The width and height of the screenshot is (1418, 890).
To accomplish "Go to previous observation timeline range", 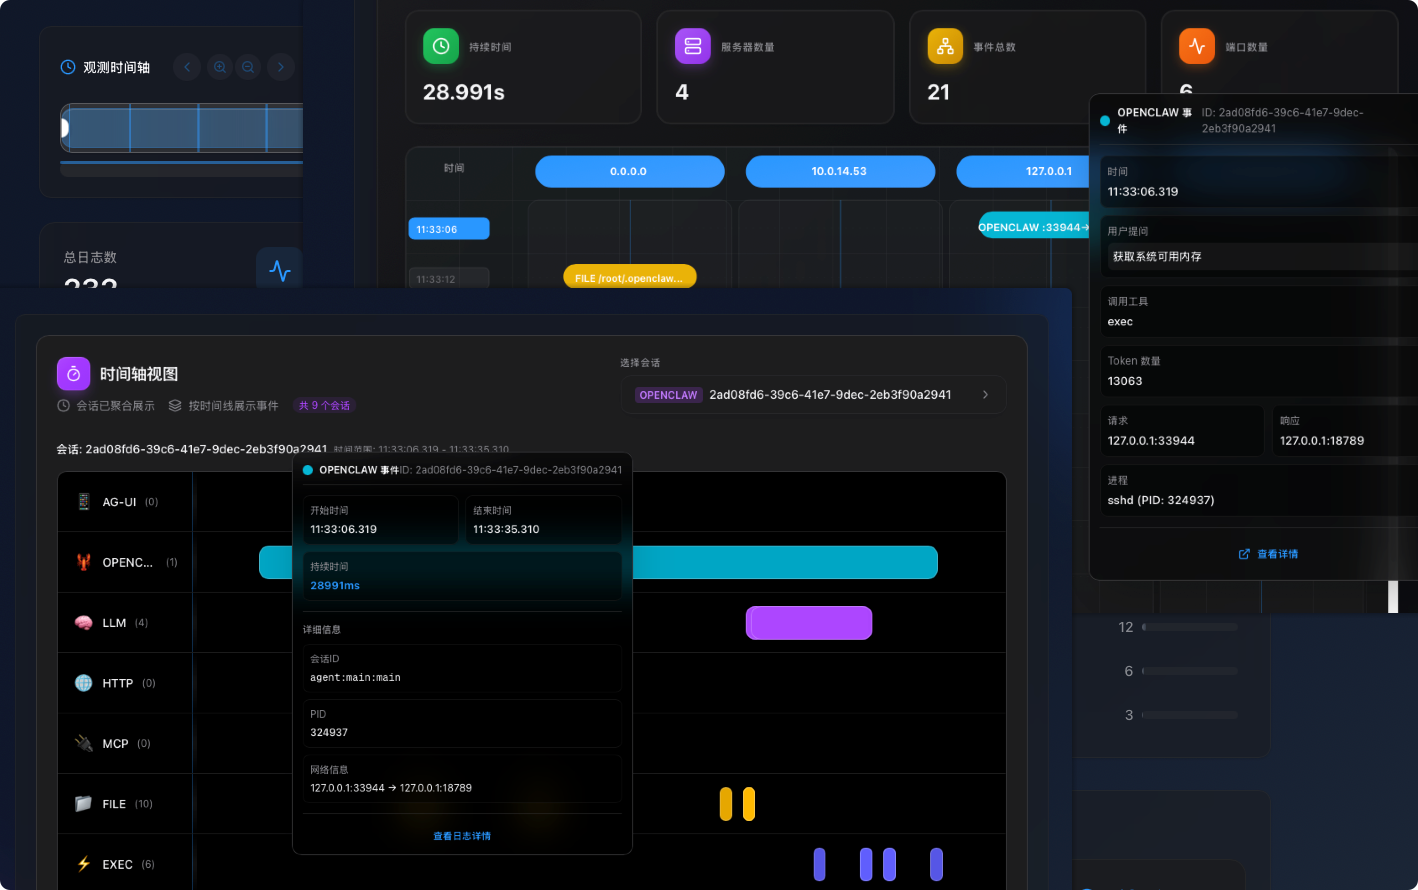I will click(187, 67).
